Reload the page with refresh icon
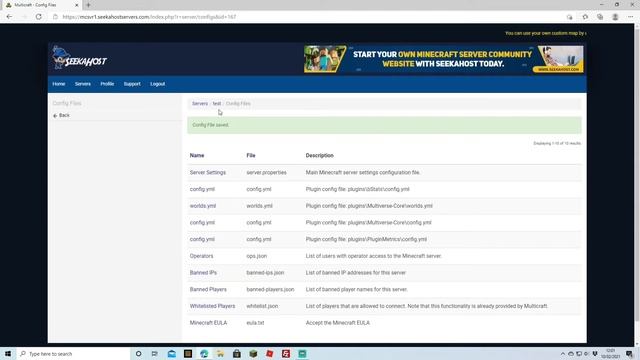The height and width of the screenshot is (360, 640). tap(38, 17)
